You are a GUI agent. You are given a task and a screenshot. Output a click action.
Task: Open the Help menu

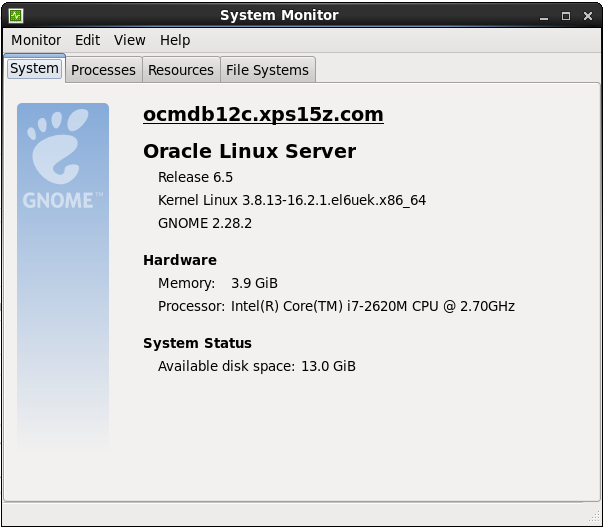[175, 40]
